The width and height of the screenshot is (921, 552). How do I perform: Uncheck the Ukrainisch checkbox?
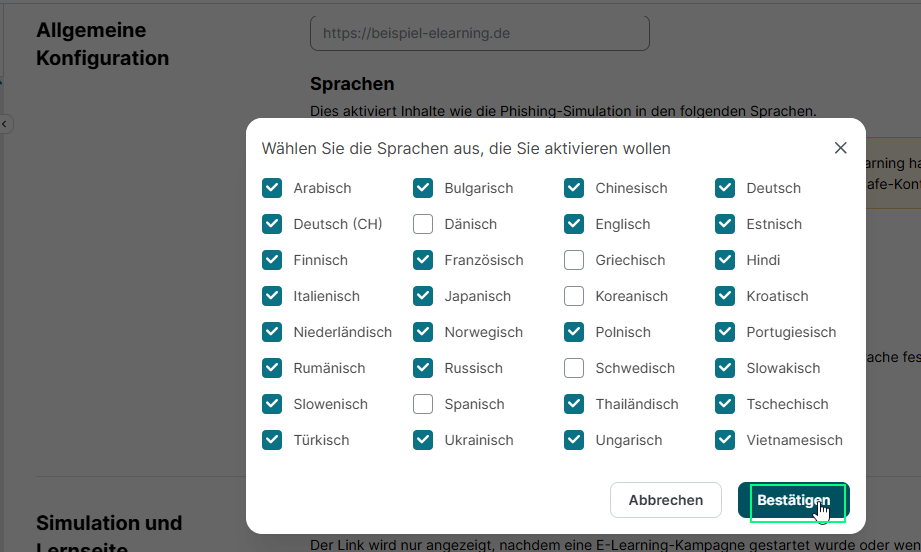pyautogui.click(x=423, y=440)
